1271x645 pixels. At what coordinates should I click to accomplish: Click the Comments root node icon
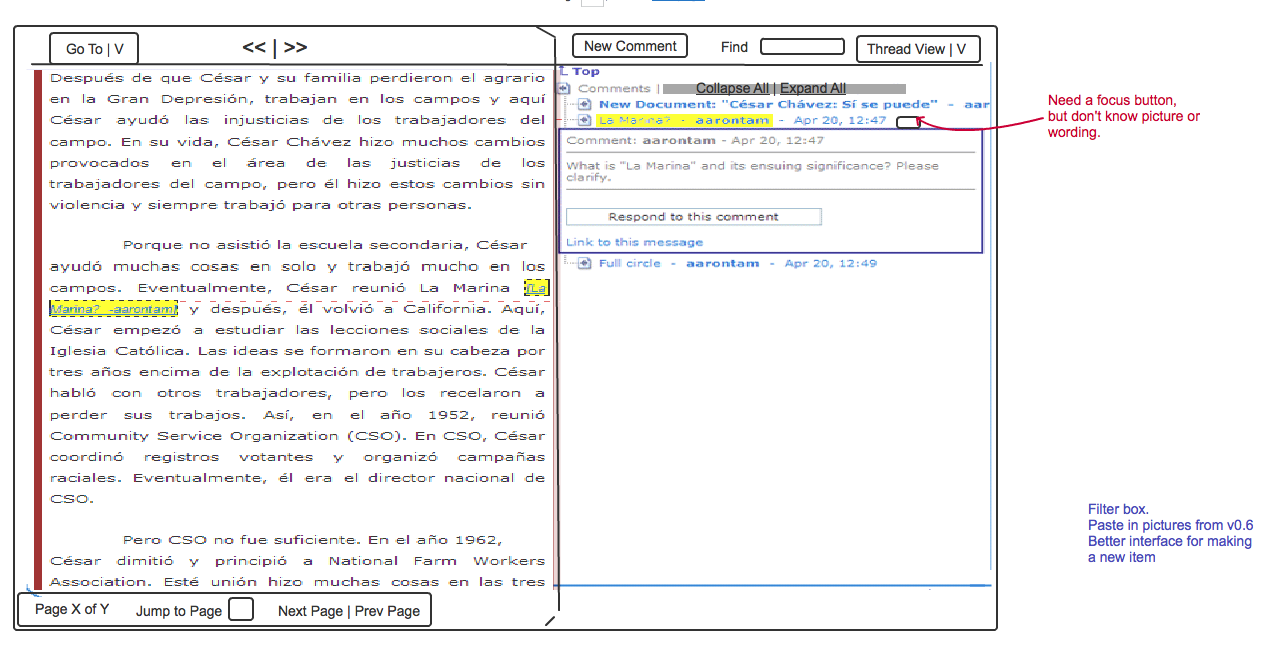(x=564, y=89)
